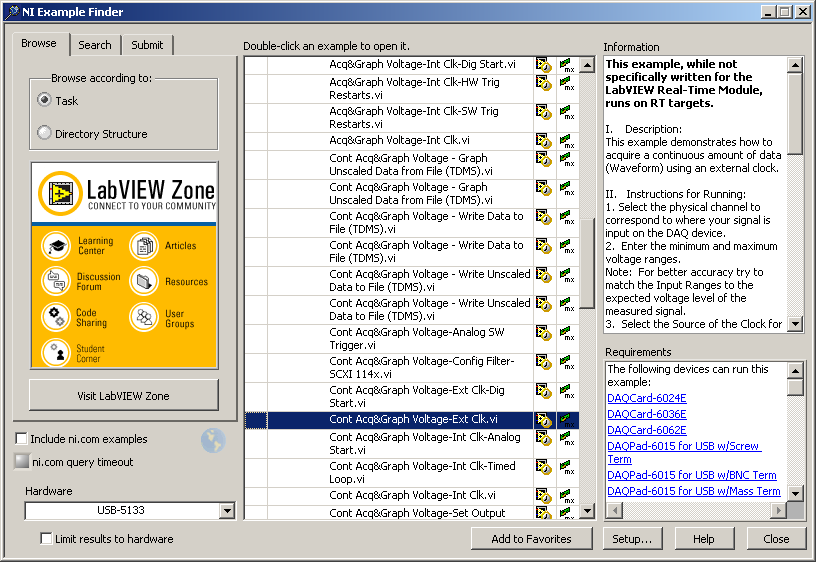
Task: Select Cont Acq&Graph Voltage-Config Filter-SCXI 114x.vi row
Action: pos(412,367)
